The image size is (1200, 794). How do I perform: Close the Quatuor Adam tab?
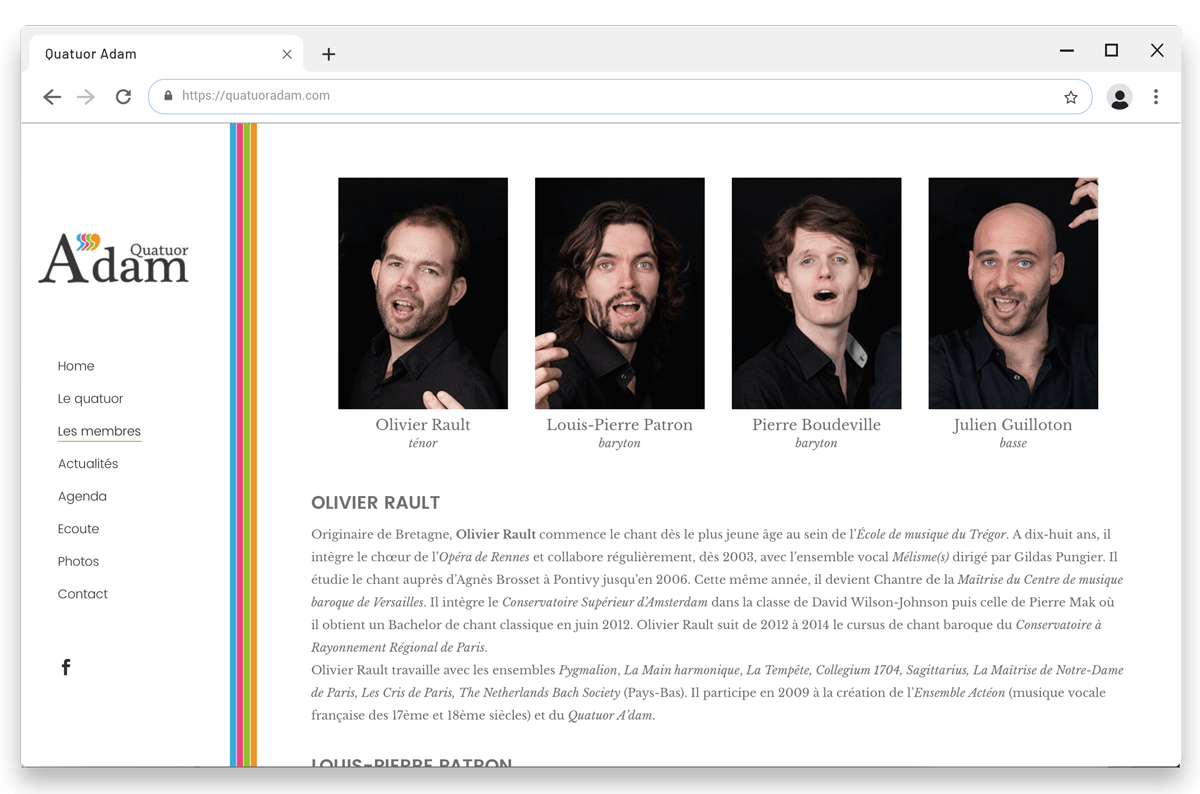pyautogui.click(x=287, y=54)
